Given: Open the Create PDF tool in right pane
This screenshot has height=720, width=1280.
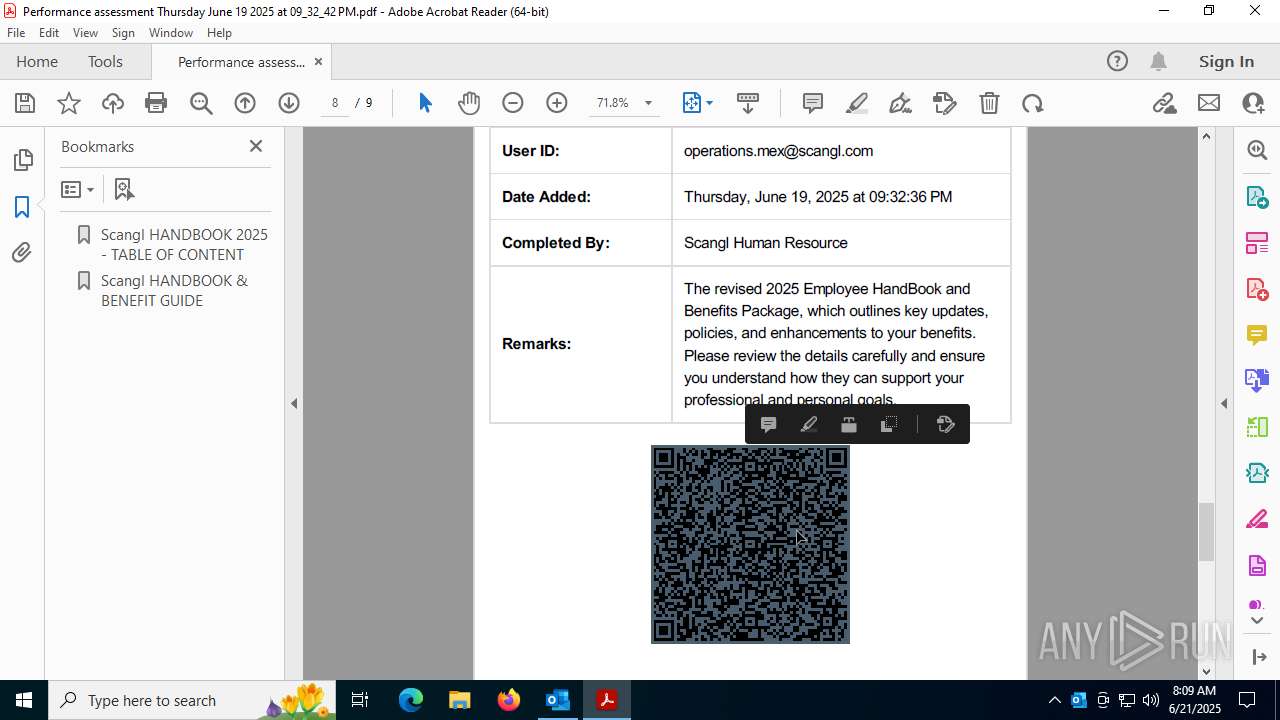Looking at the screenshot, I should [1257, 289].
